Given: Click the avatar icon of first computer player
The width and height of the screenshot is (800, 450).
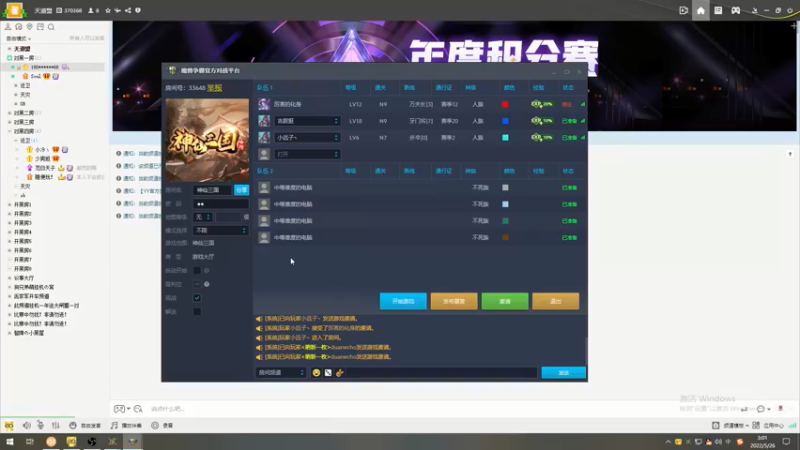Looking at the screenshot, I should 264,187.
